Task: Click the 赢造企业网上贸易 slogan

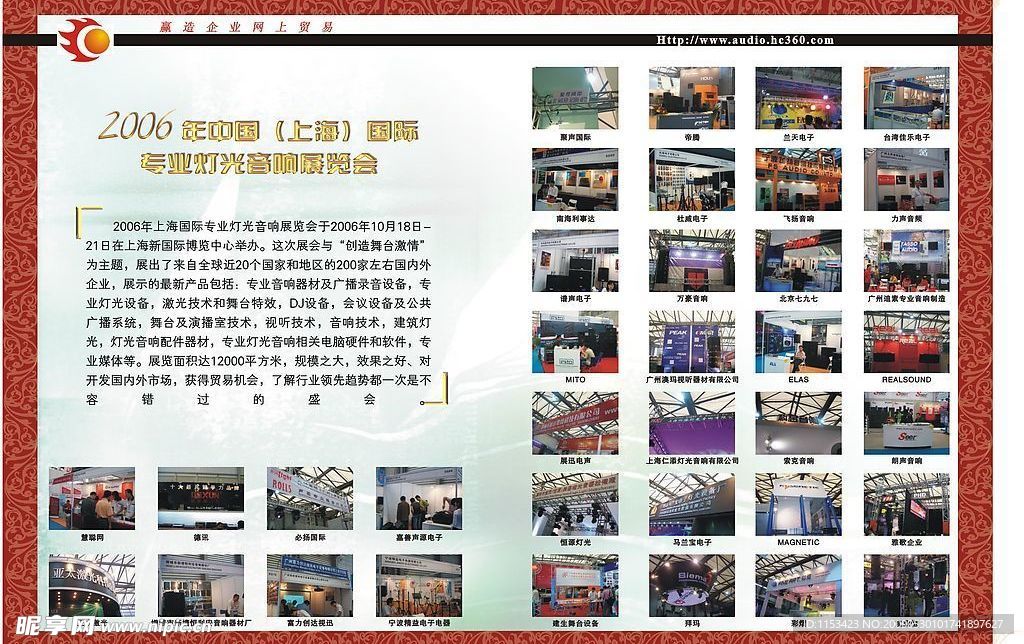Action: pyautogui.click(x=247, y=27)
